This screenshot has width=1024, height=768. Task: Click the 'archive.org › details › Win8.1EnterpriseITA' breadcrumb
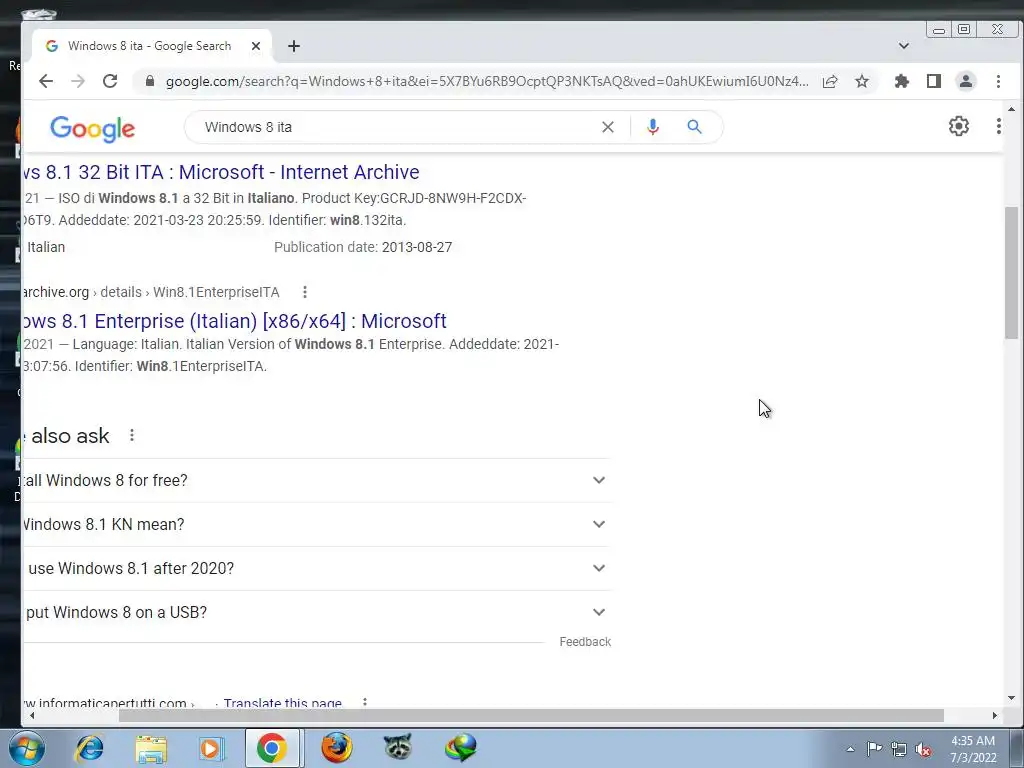[x=151, y=292]
